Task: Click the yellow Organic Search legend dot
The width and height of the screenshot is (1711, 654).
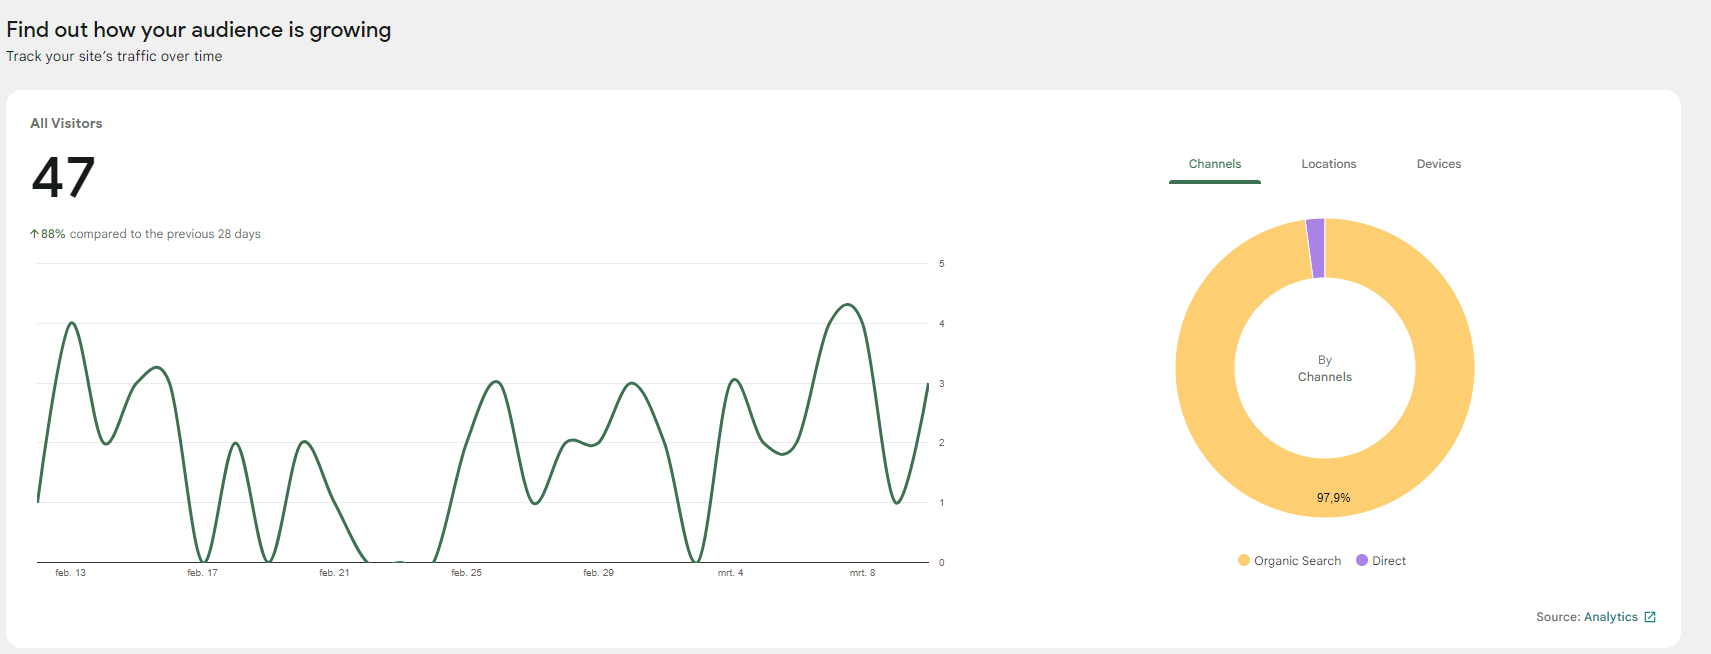Action: pyautogui.click(x=1244, y=560)
